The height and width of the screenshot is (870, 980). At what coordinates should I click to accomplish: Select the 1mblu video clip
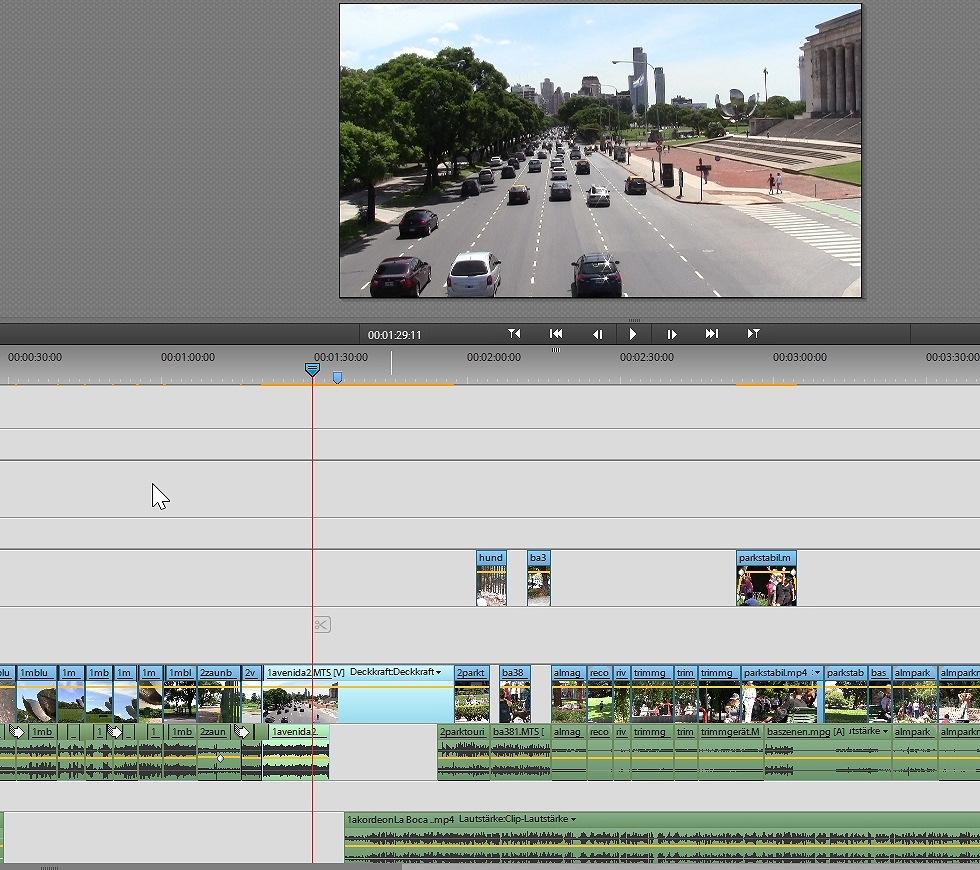click(x=37, y=694)
